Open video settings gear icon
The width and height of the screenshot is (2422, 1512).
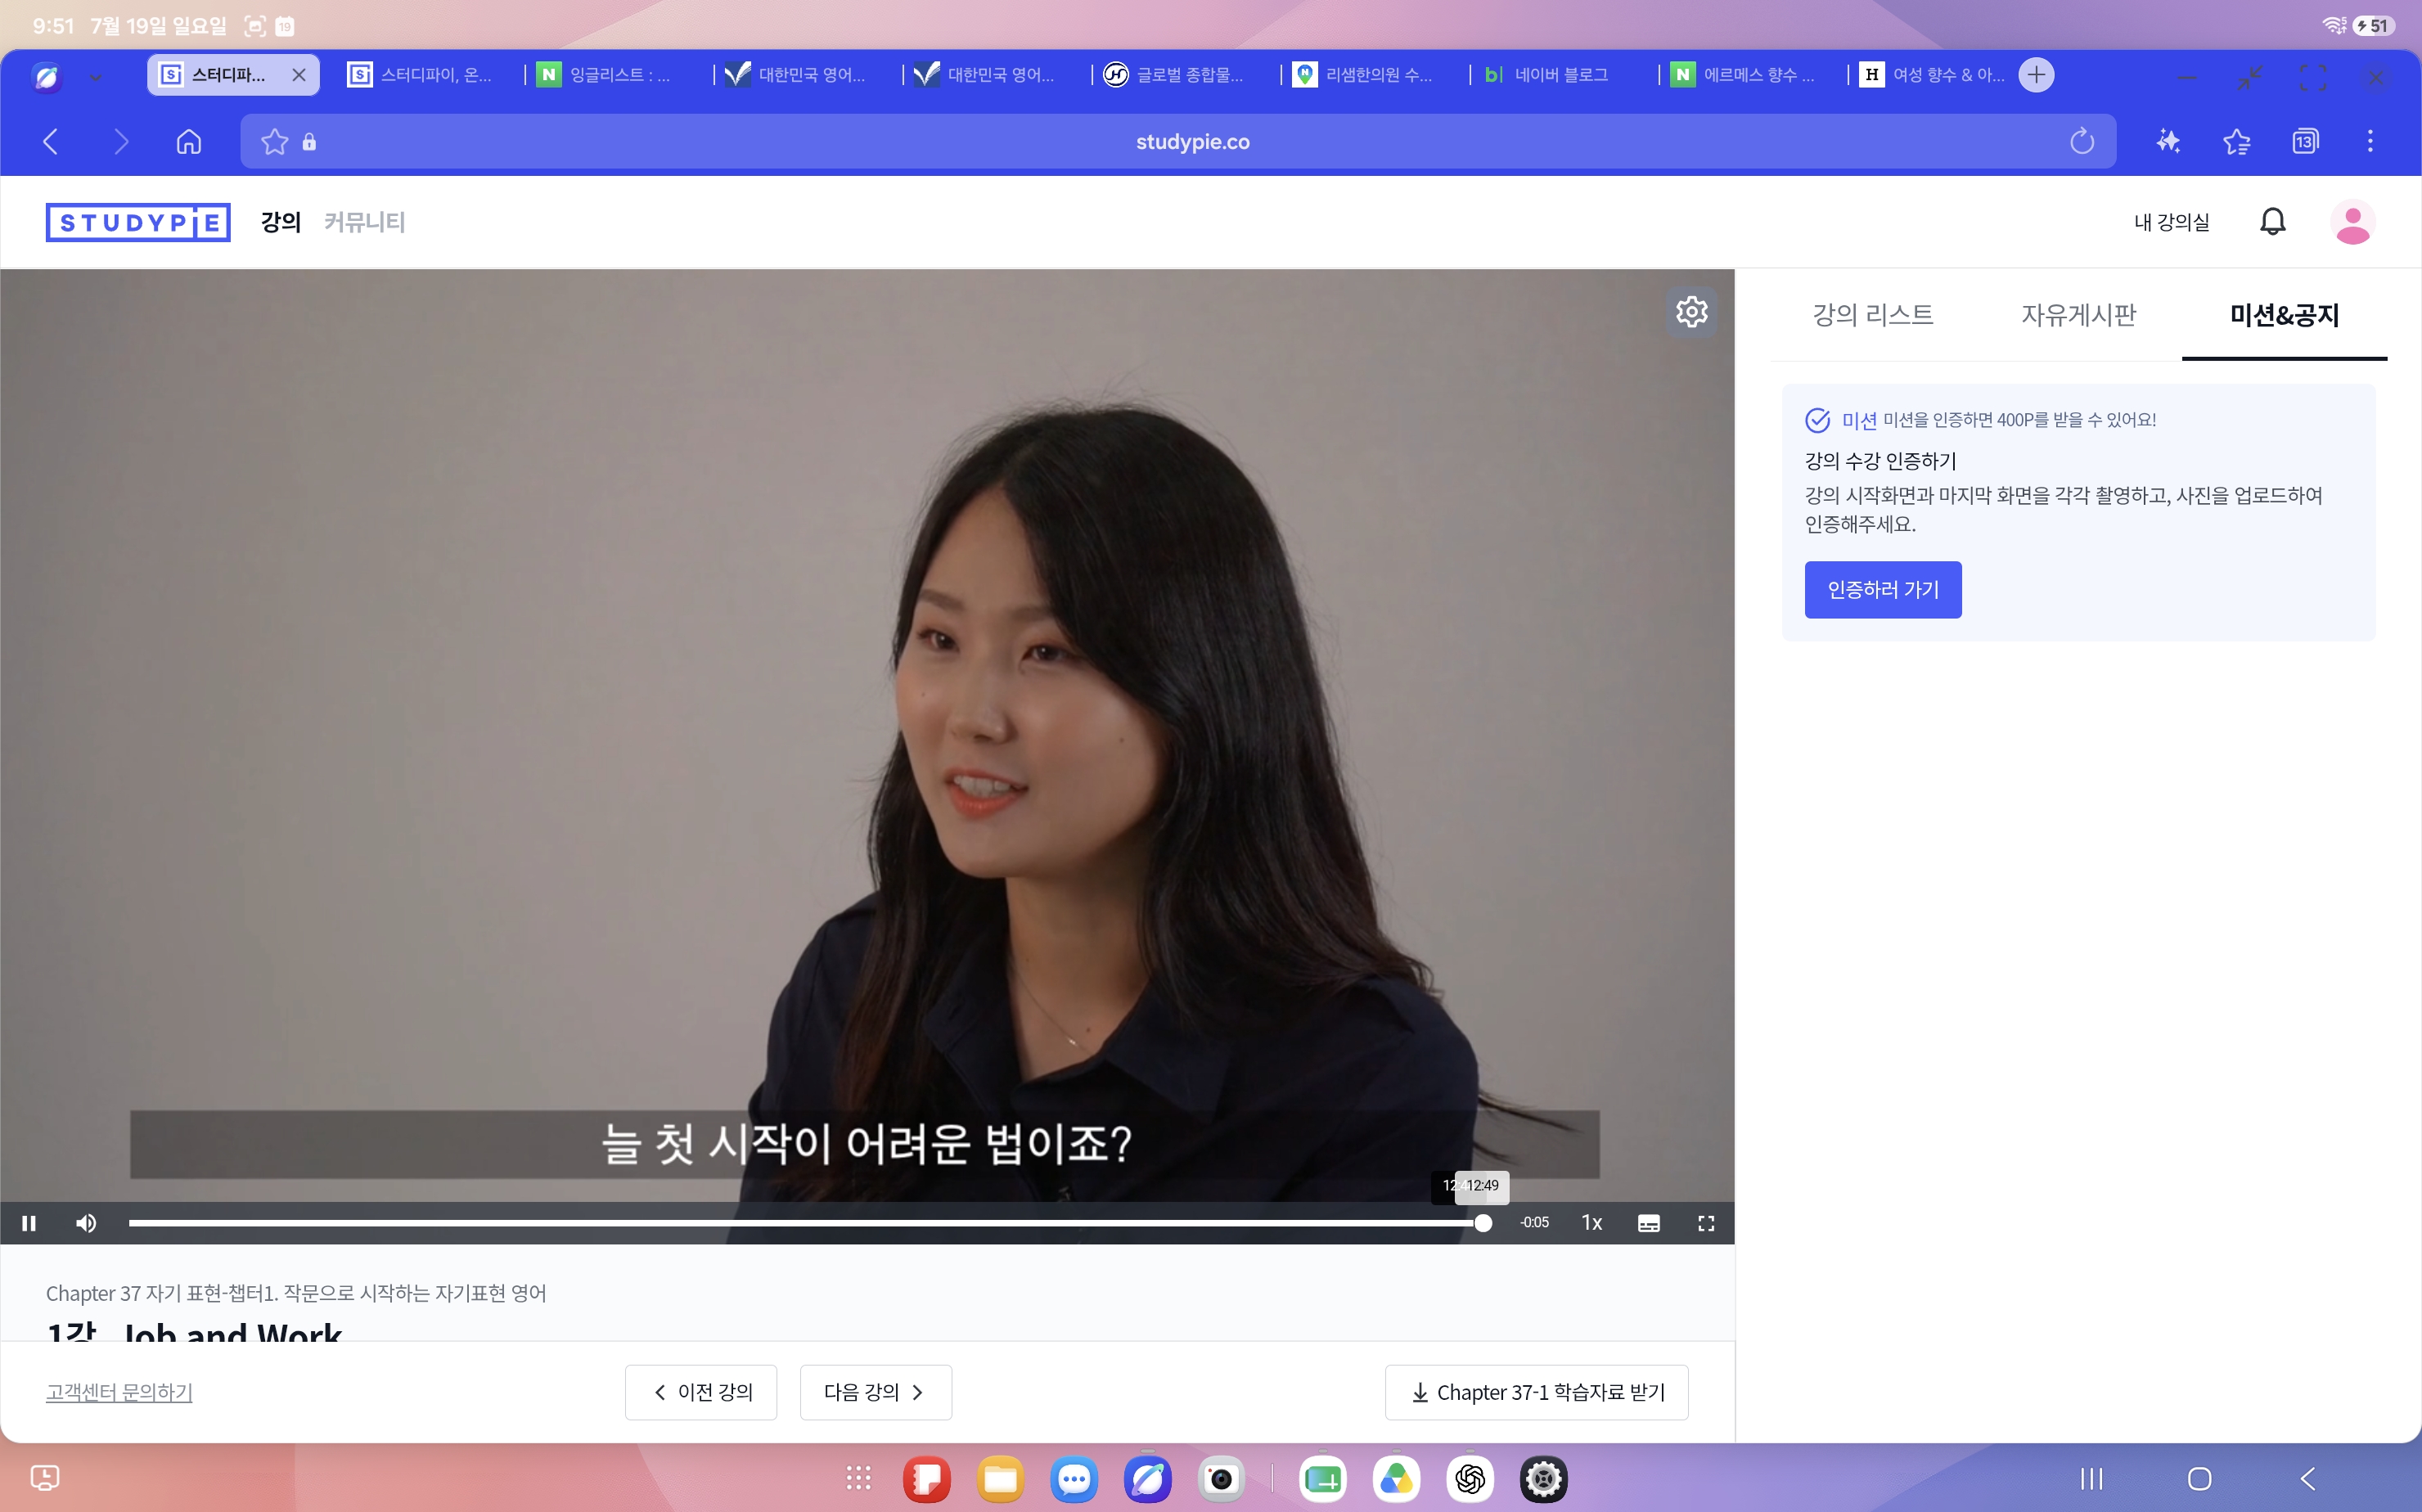[1691, 312]
